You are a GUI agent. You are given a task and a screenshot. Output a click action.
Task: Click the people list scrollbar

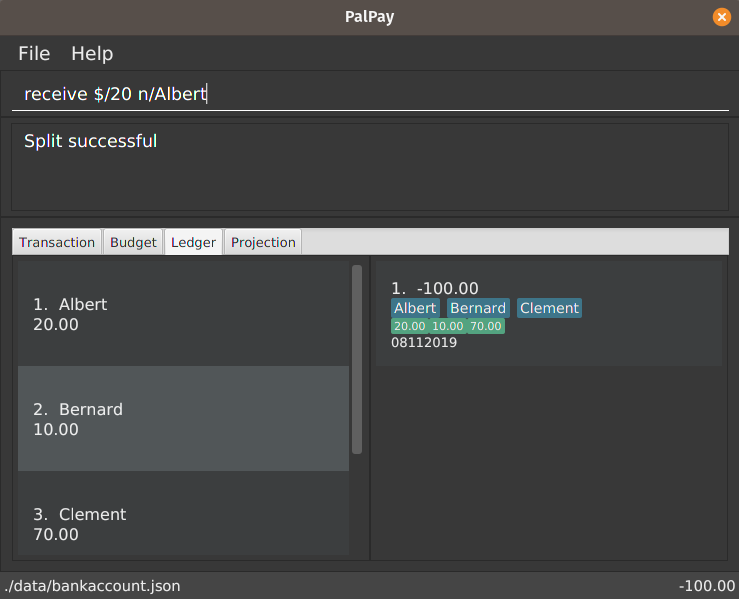pos(357,359)
